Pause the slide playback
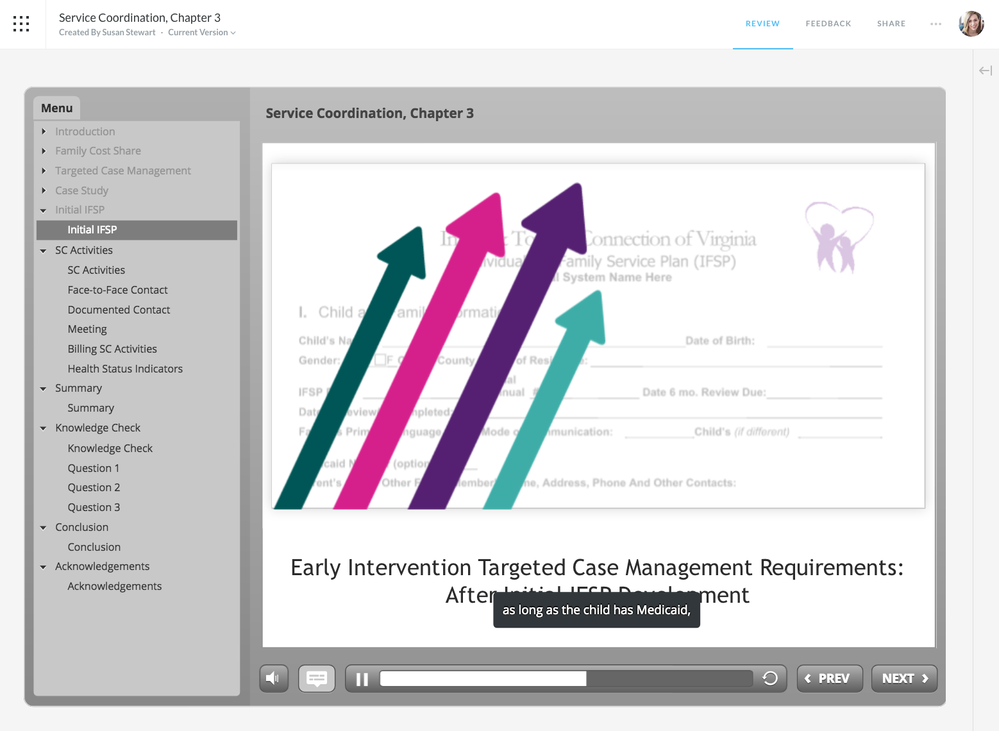The image size is (999, 731). tap(362, 679)
